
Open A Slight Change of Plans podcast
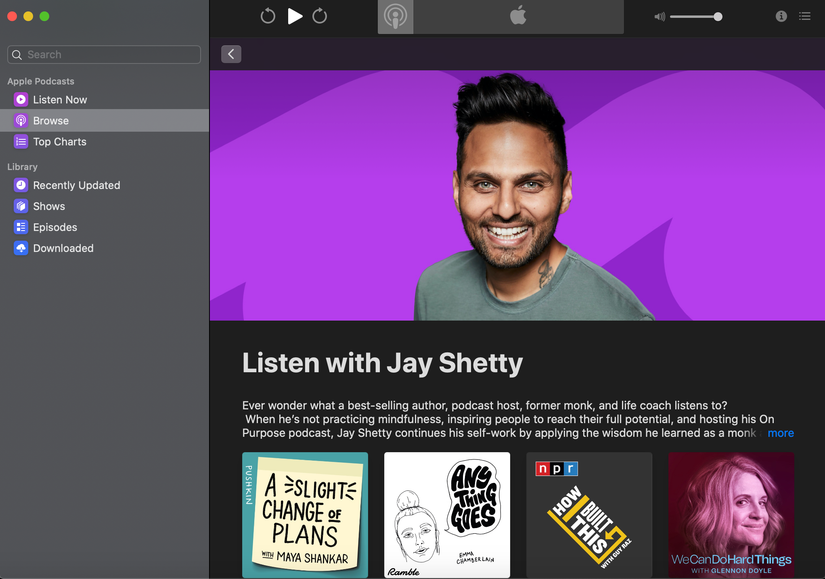(305, 515)
